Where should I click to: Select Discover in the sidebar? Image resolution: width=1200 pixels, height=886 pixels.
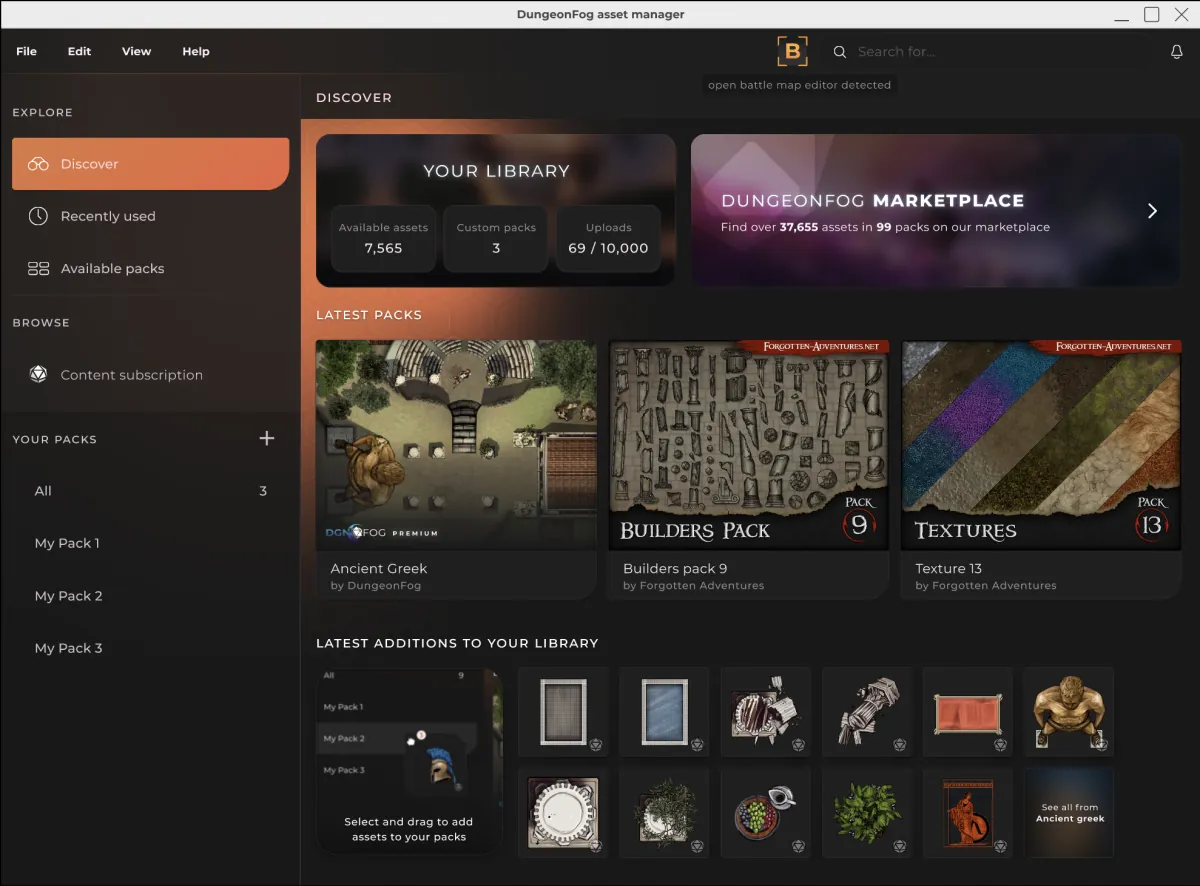tap(150, 164)
